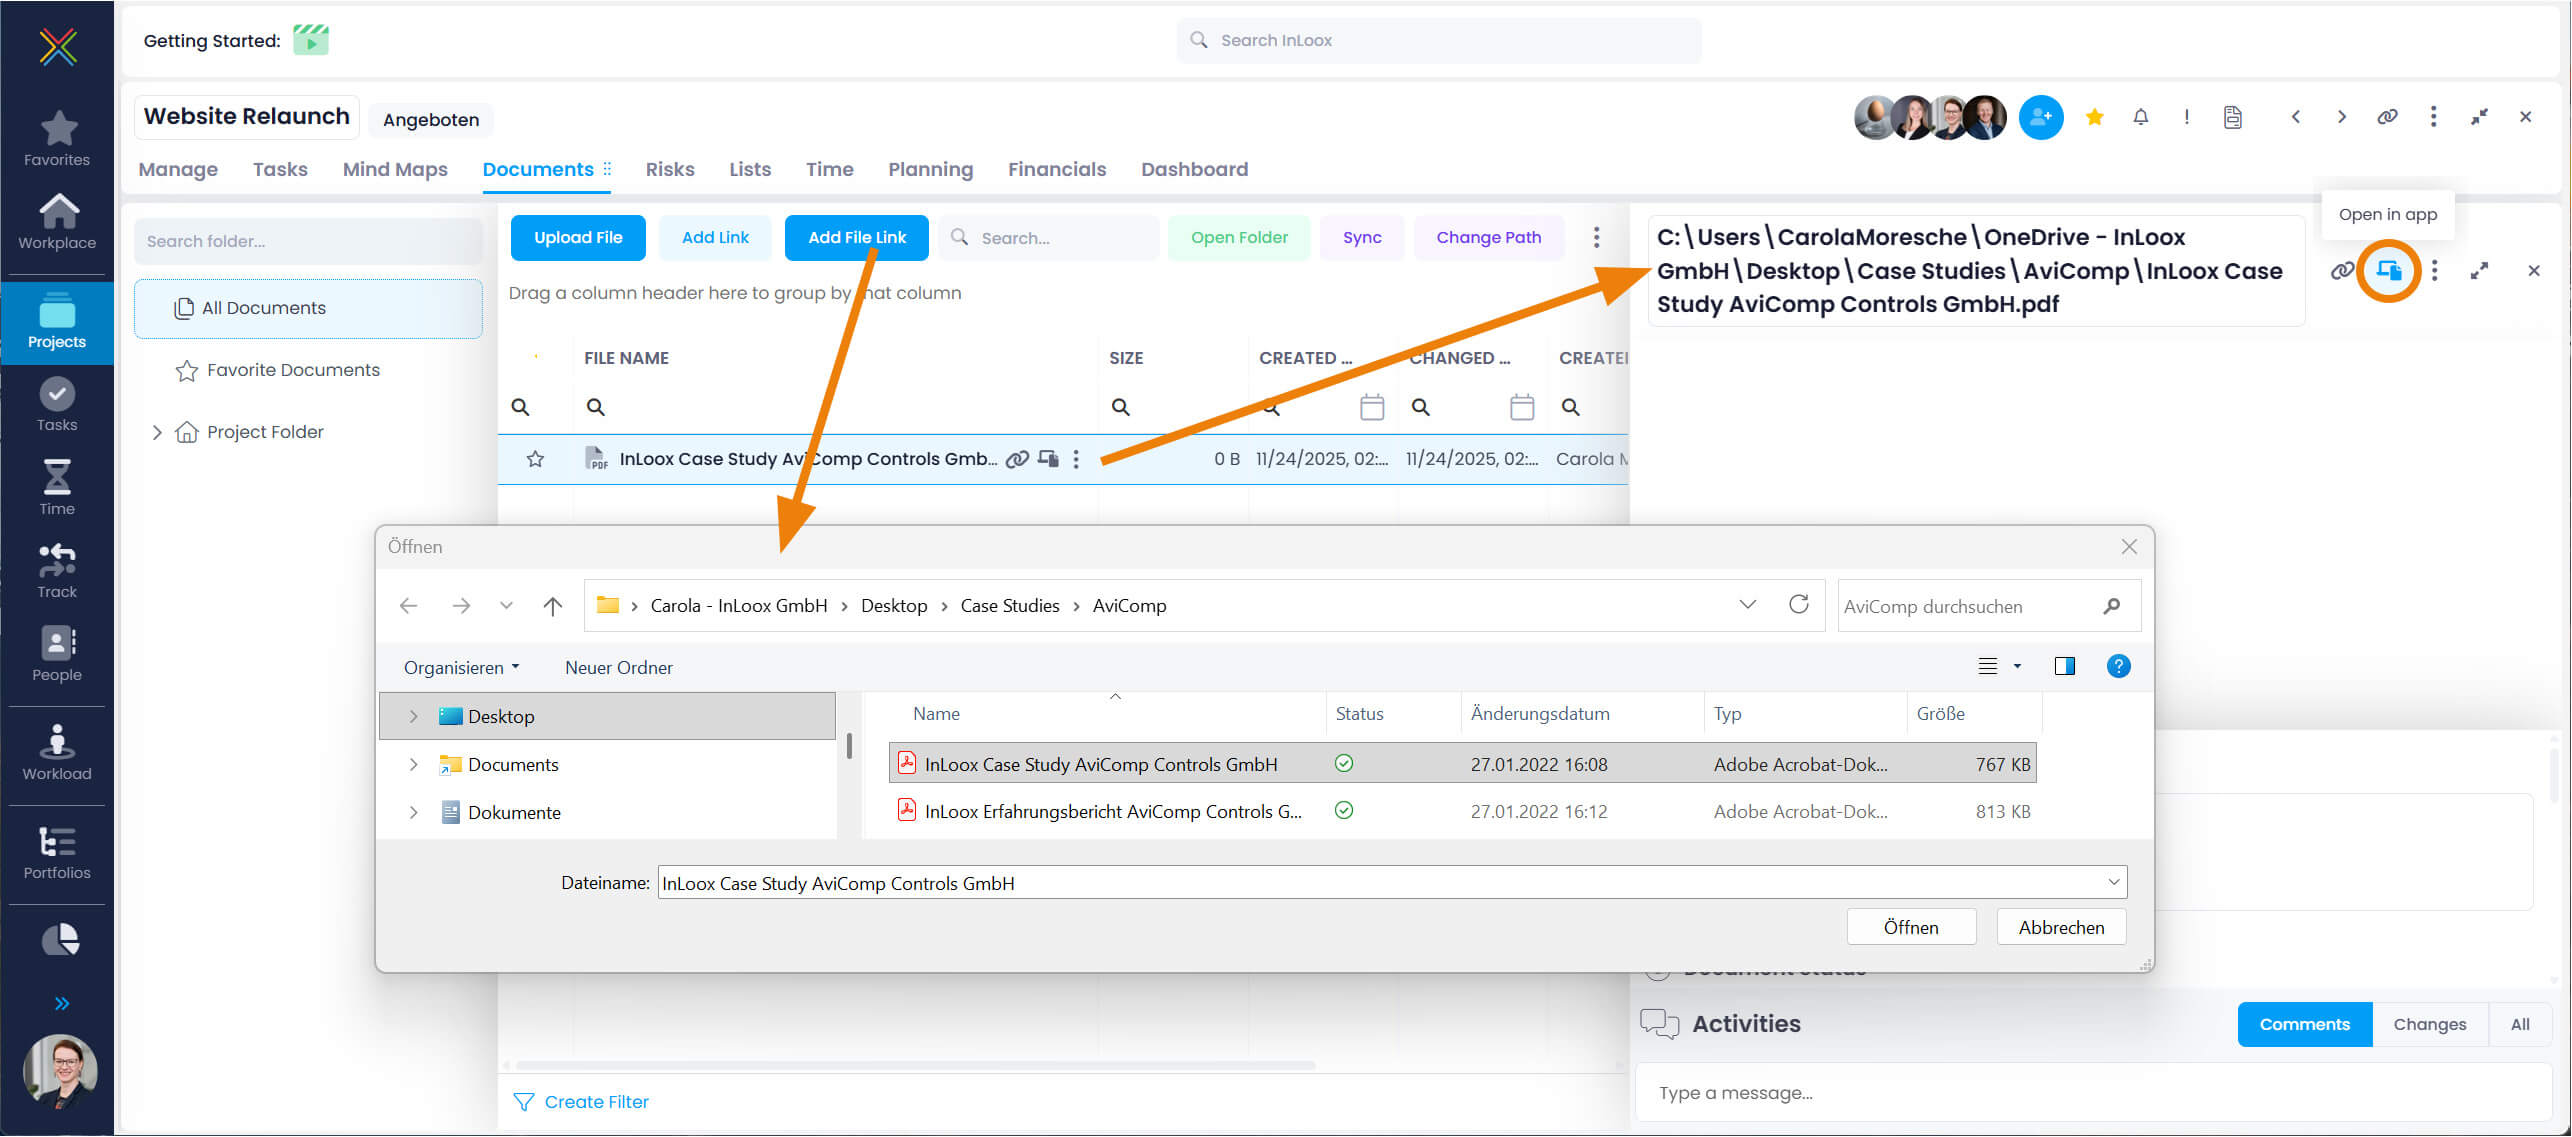Open document panel three-dot menu

(x=2434, y=270)
